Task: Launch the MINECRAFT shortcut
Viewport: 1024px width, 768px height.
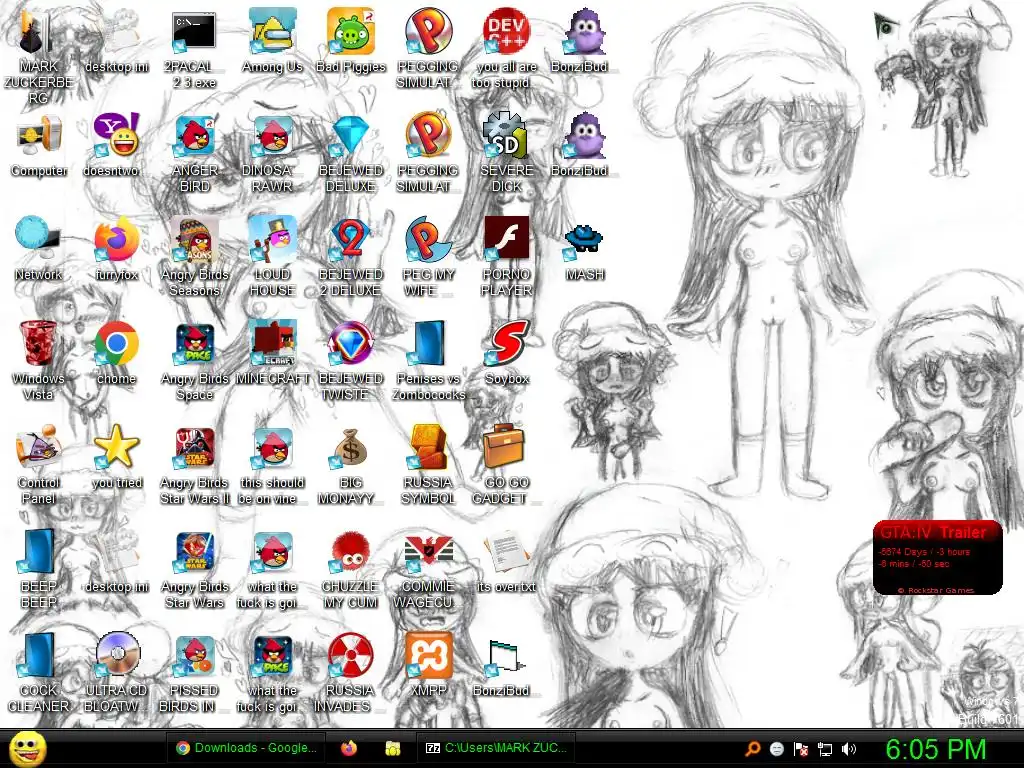Action: pyautogui.click(x=272, y=344)
